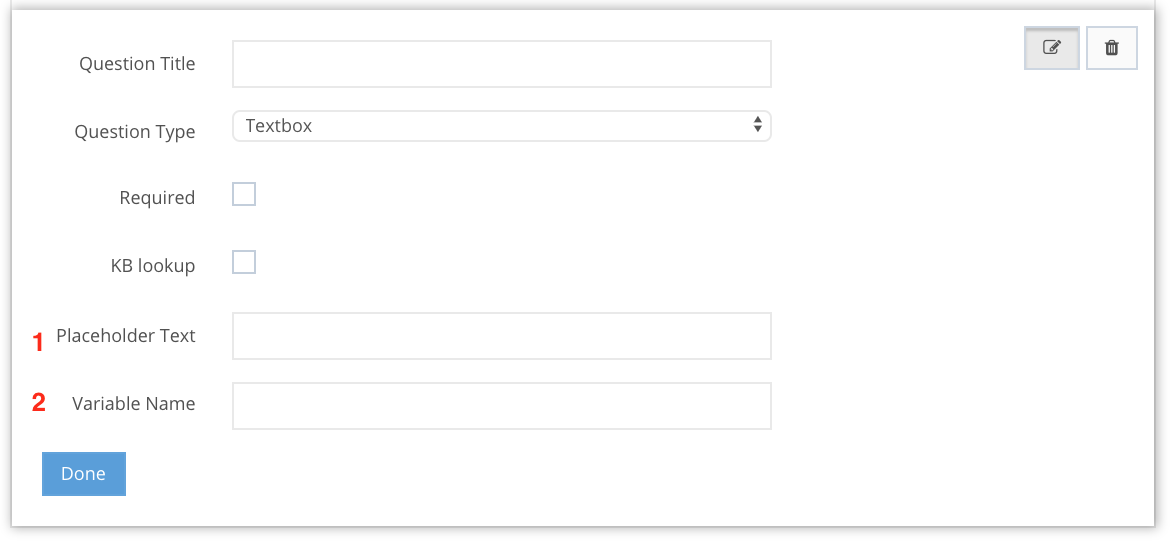Click the Placeholder Text label
Screen dimensions: 1172x544
tap(126, 336)
